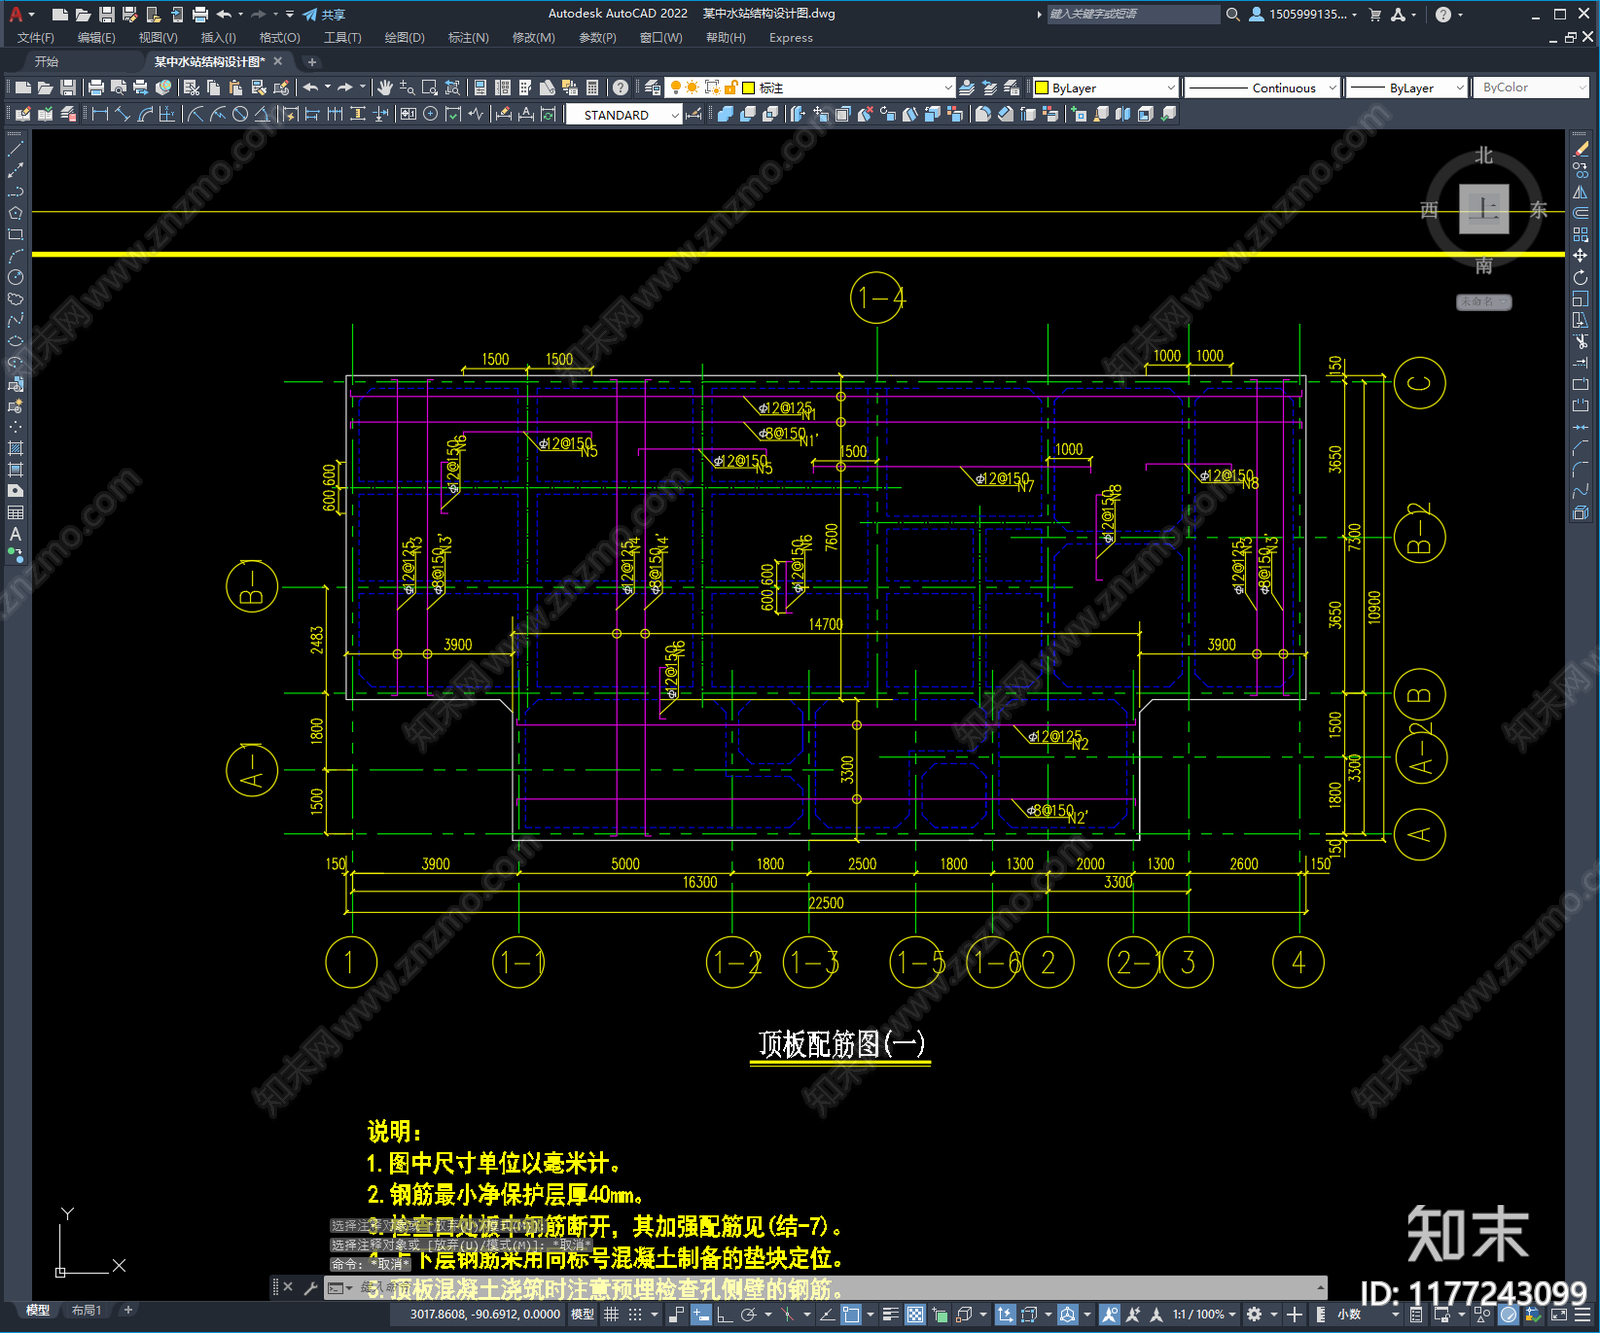The height and width of the screenshot is (1333, 1600).
Task: Toggle ortho mode in status bar
Action: 724,1314
